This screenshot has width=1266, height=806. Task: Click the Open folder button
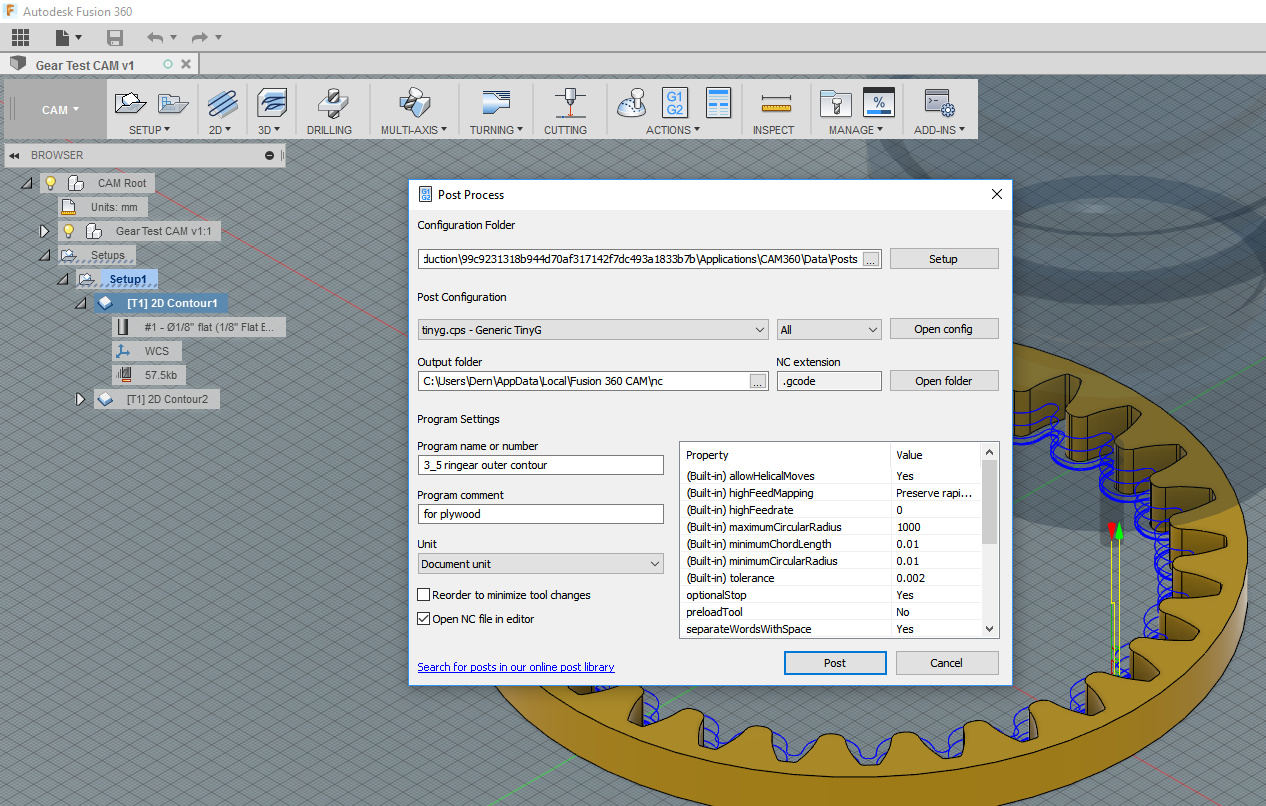[943, 381]
